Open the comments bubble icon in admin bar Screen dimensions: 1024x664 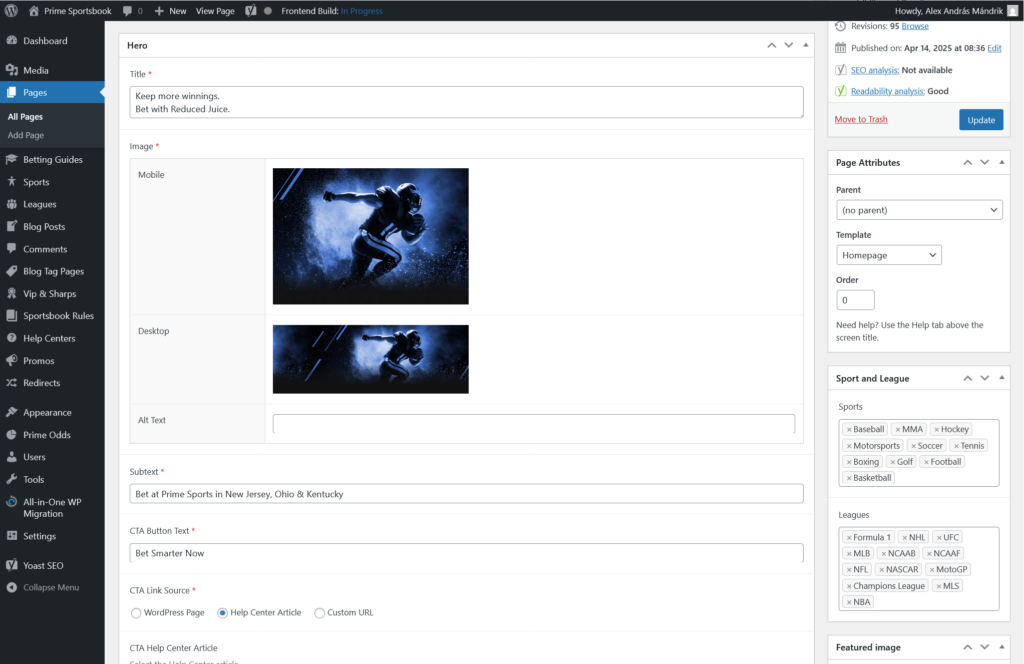(x=129, y=10)
